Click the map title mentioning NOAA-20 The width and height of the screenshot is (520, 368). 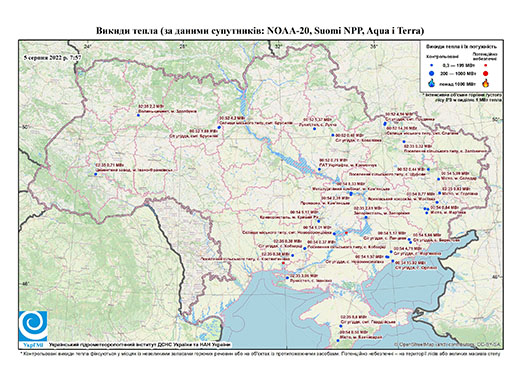point(260,31)
